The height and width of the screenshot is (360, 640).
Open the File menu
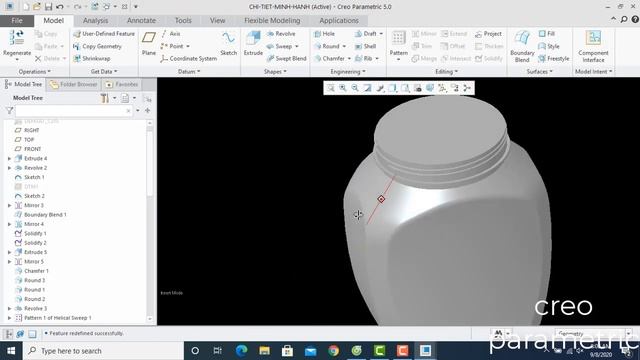point(17,20)
